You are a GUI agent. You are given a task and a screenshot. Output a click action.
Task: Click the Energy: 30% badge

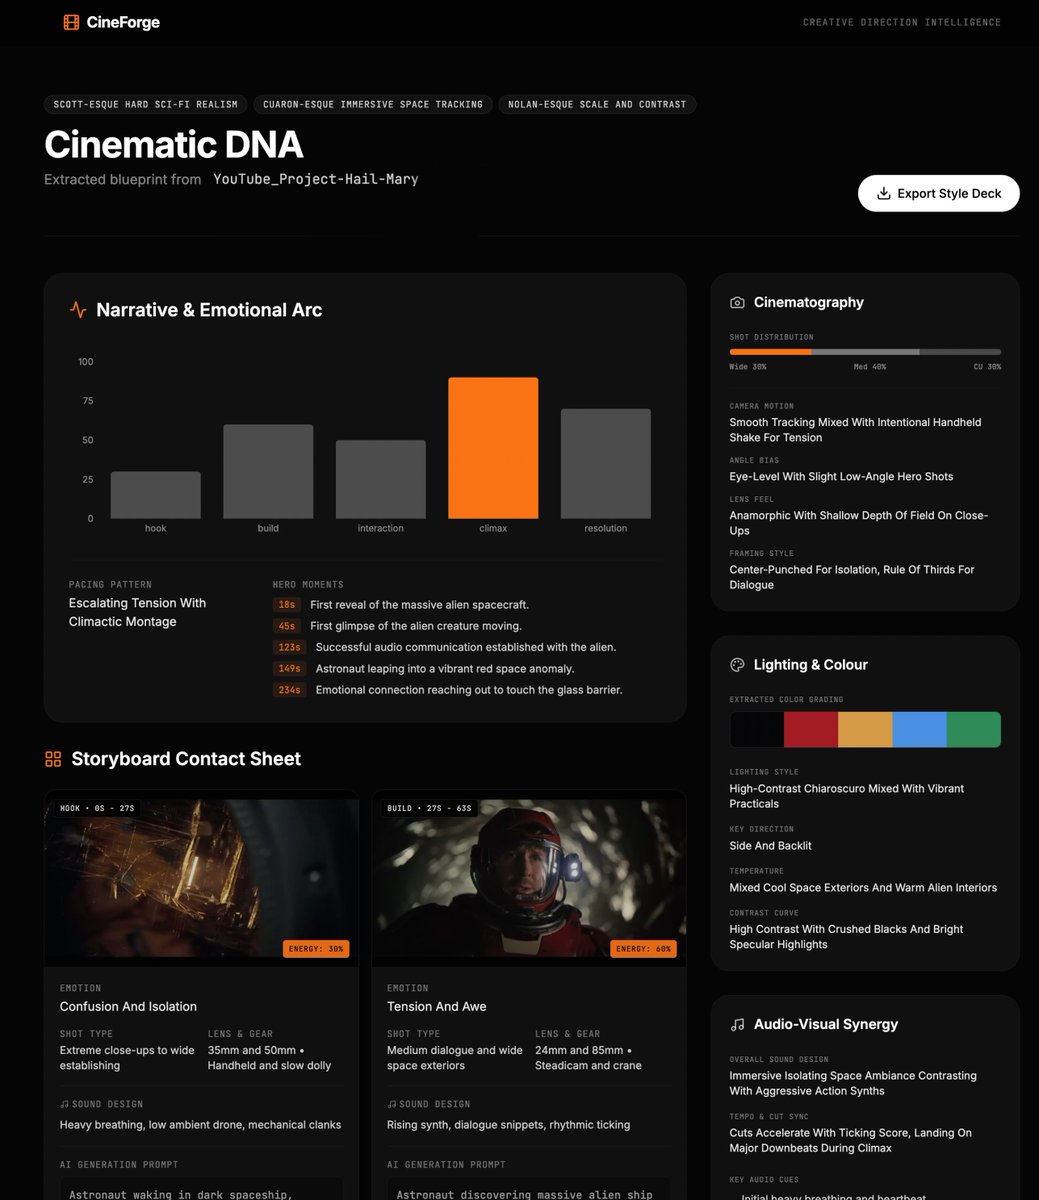click(316, 949)
